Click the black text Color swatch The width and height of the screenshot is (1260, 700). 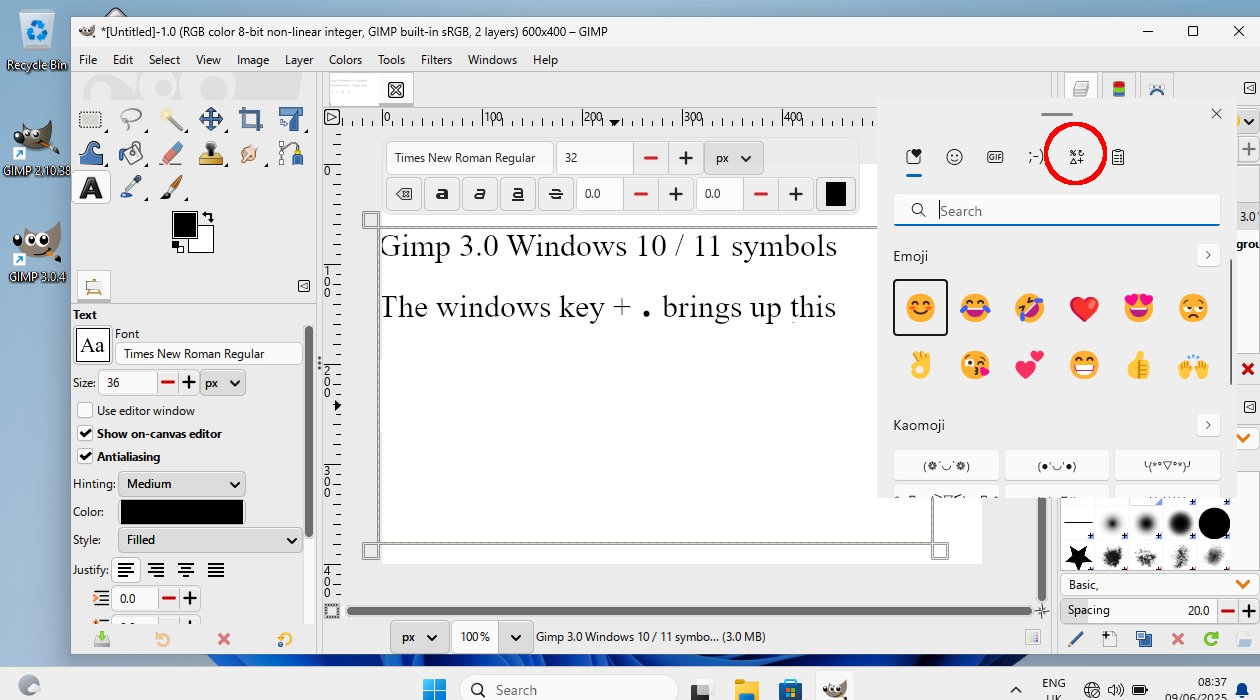(182, 512)
